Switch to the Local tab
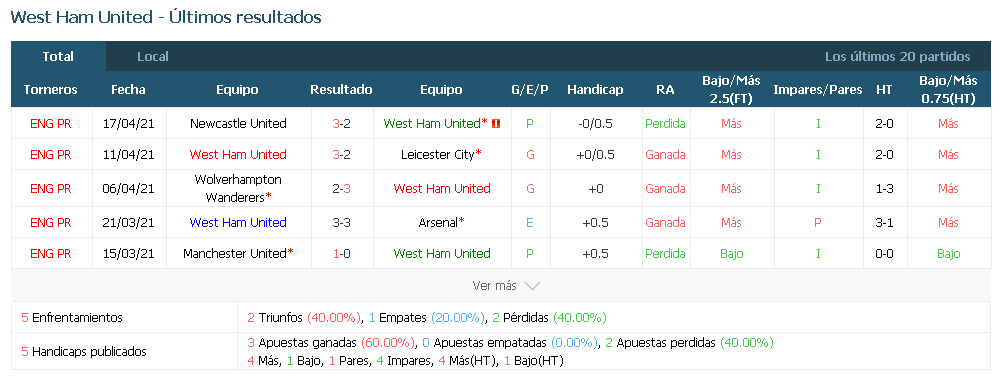Image resolution: width=1004 pixels, height=377 pixels. [x=152, y=56]
